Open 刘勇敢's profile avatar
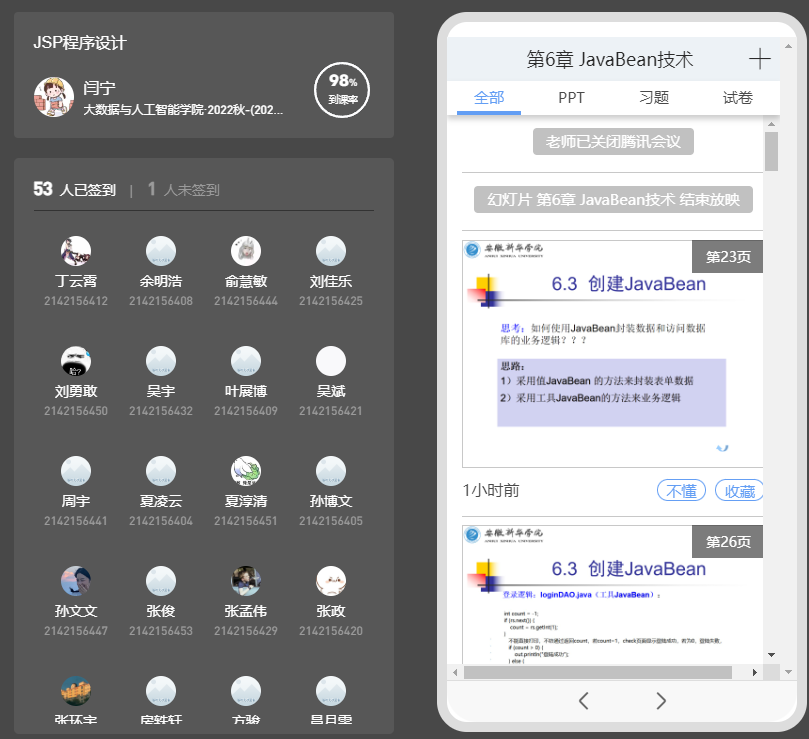Image resolution: width=809 pixels, height=739 pixels. (76, 361)
